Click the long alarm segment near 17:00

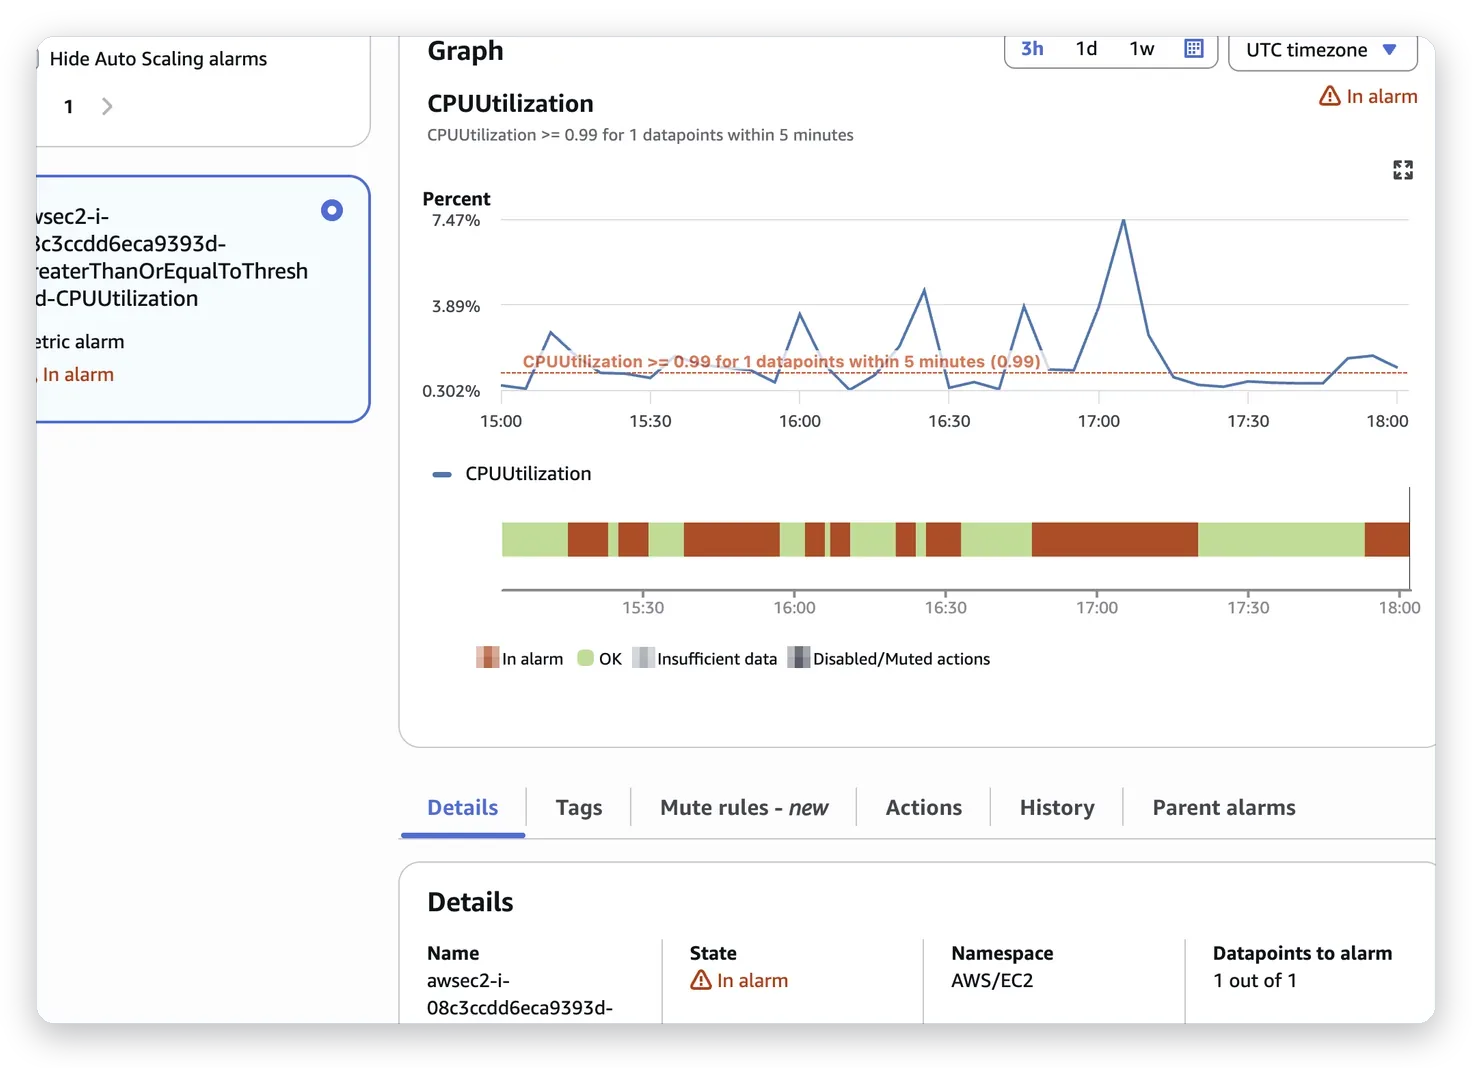[x=1114, y=539]
